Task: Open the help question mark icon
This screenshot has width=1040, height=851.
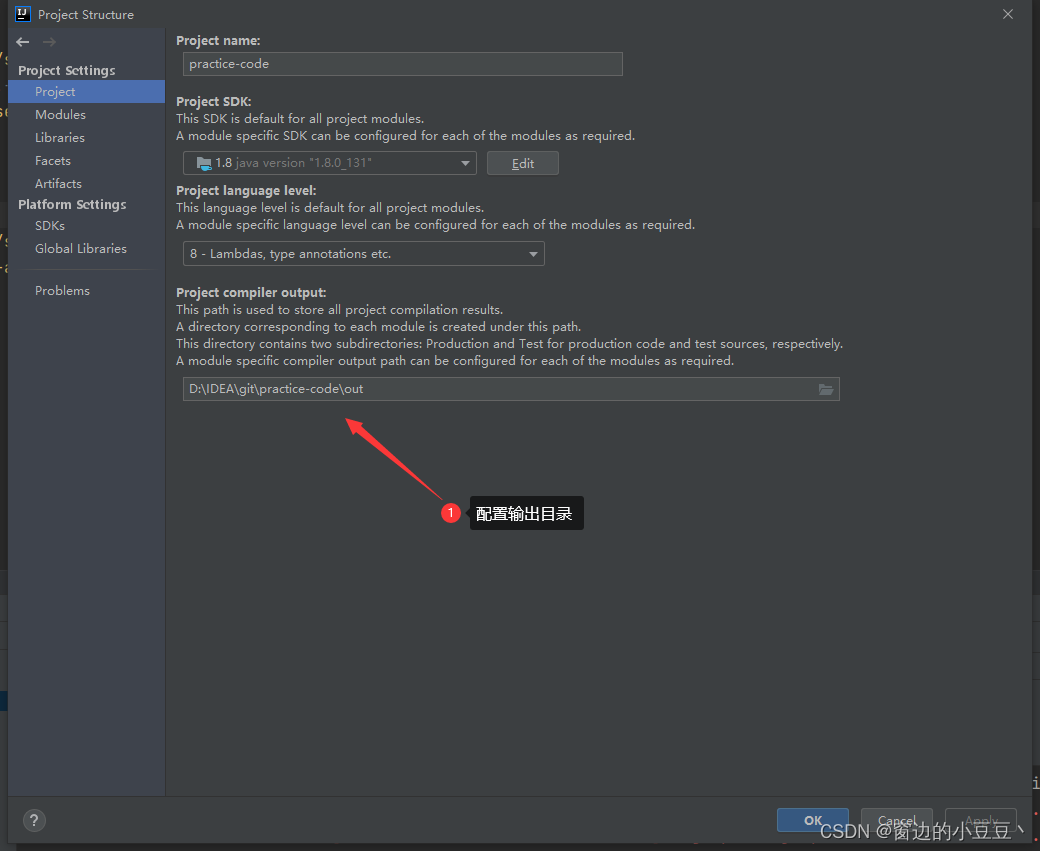Action: pos(33,820)
